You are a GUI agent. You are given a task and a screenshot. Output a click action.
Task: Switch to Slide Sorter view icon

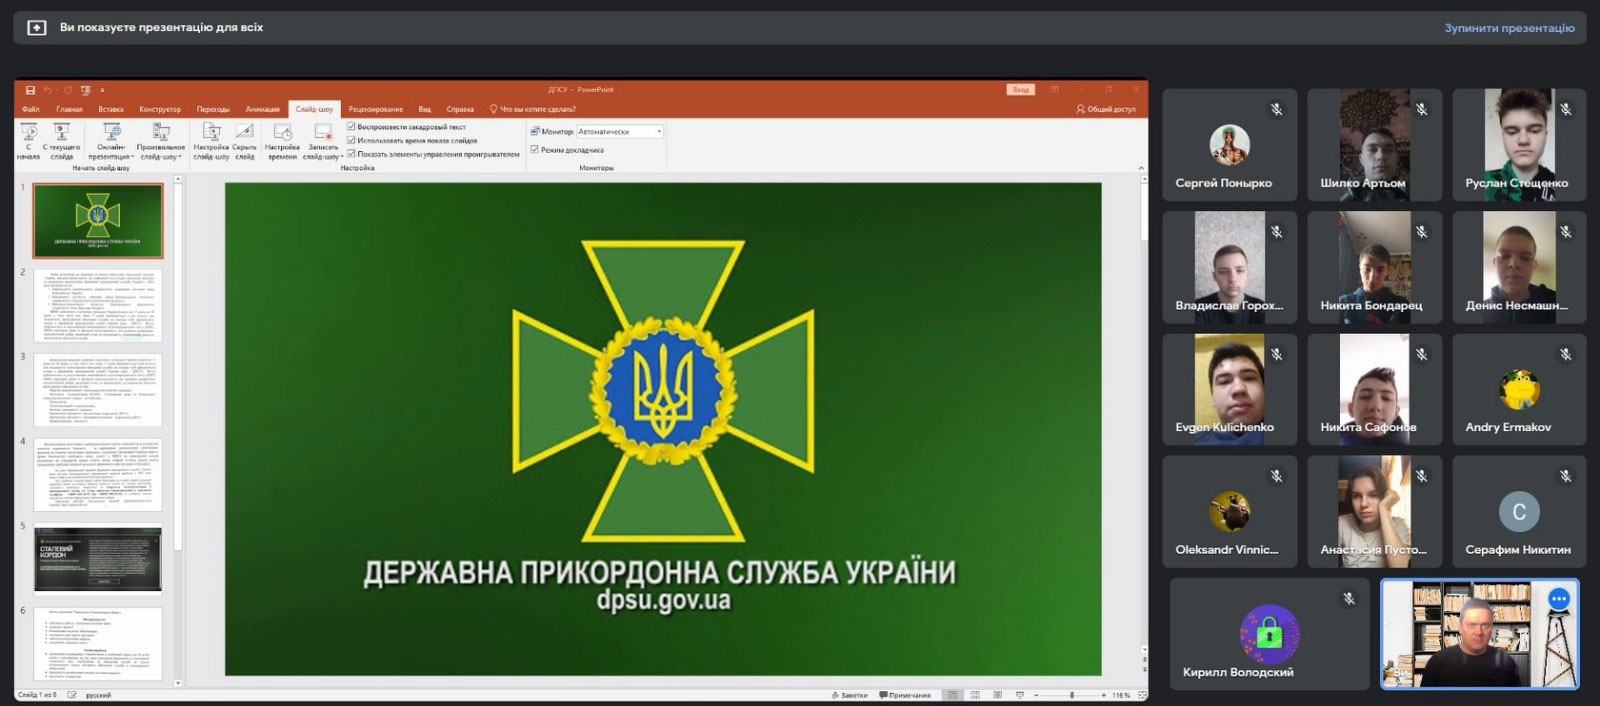(x=976, y=695)
